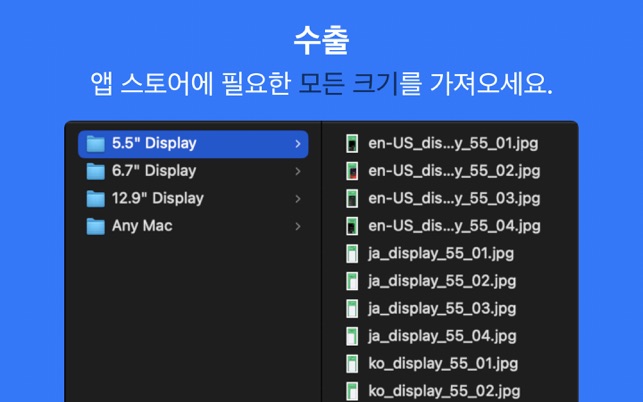Click the en-US_dis...y_55_02.jpg file thumbnail icon

352,171
